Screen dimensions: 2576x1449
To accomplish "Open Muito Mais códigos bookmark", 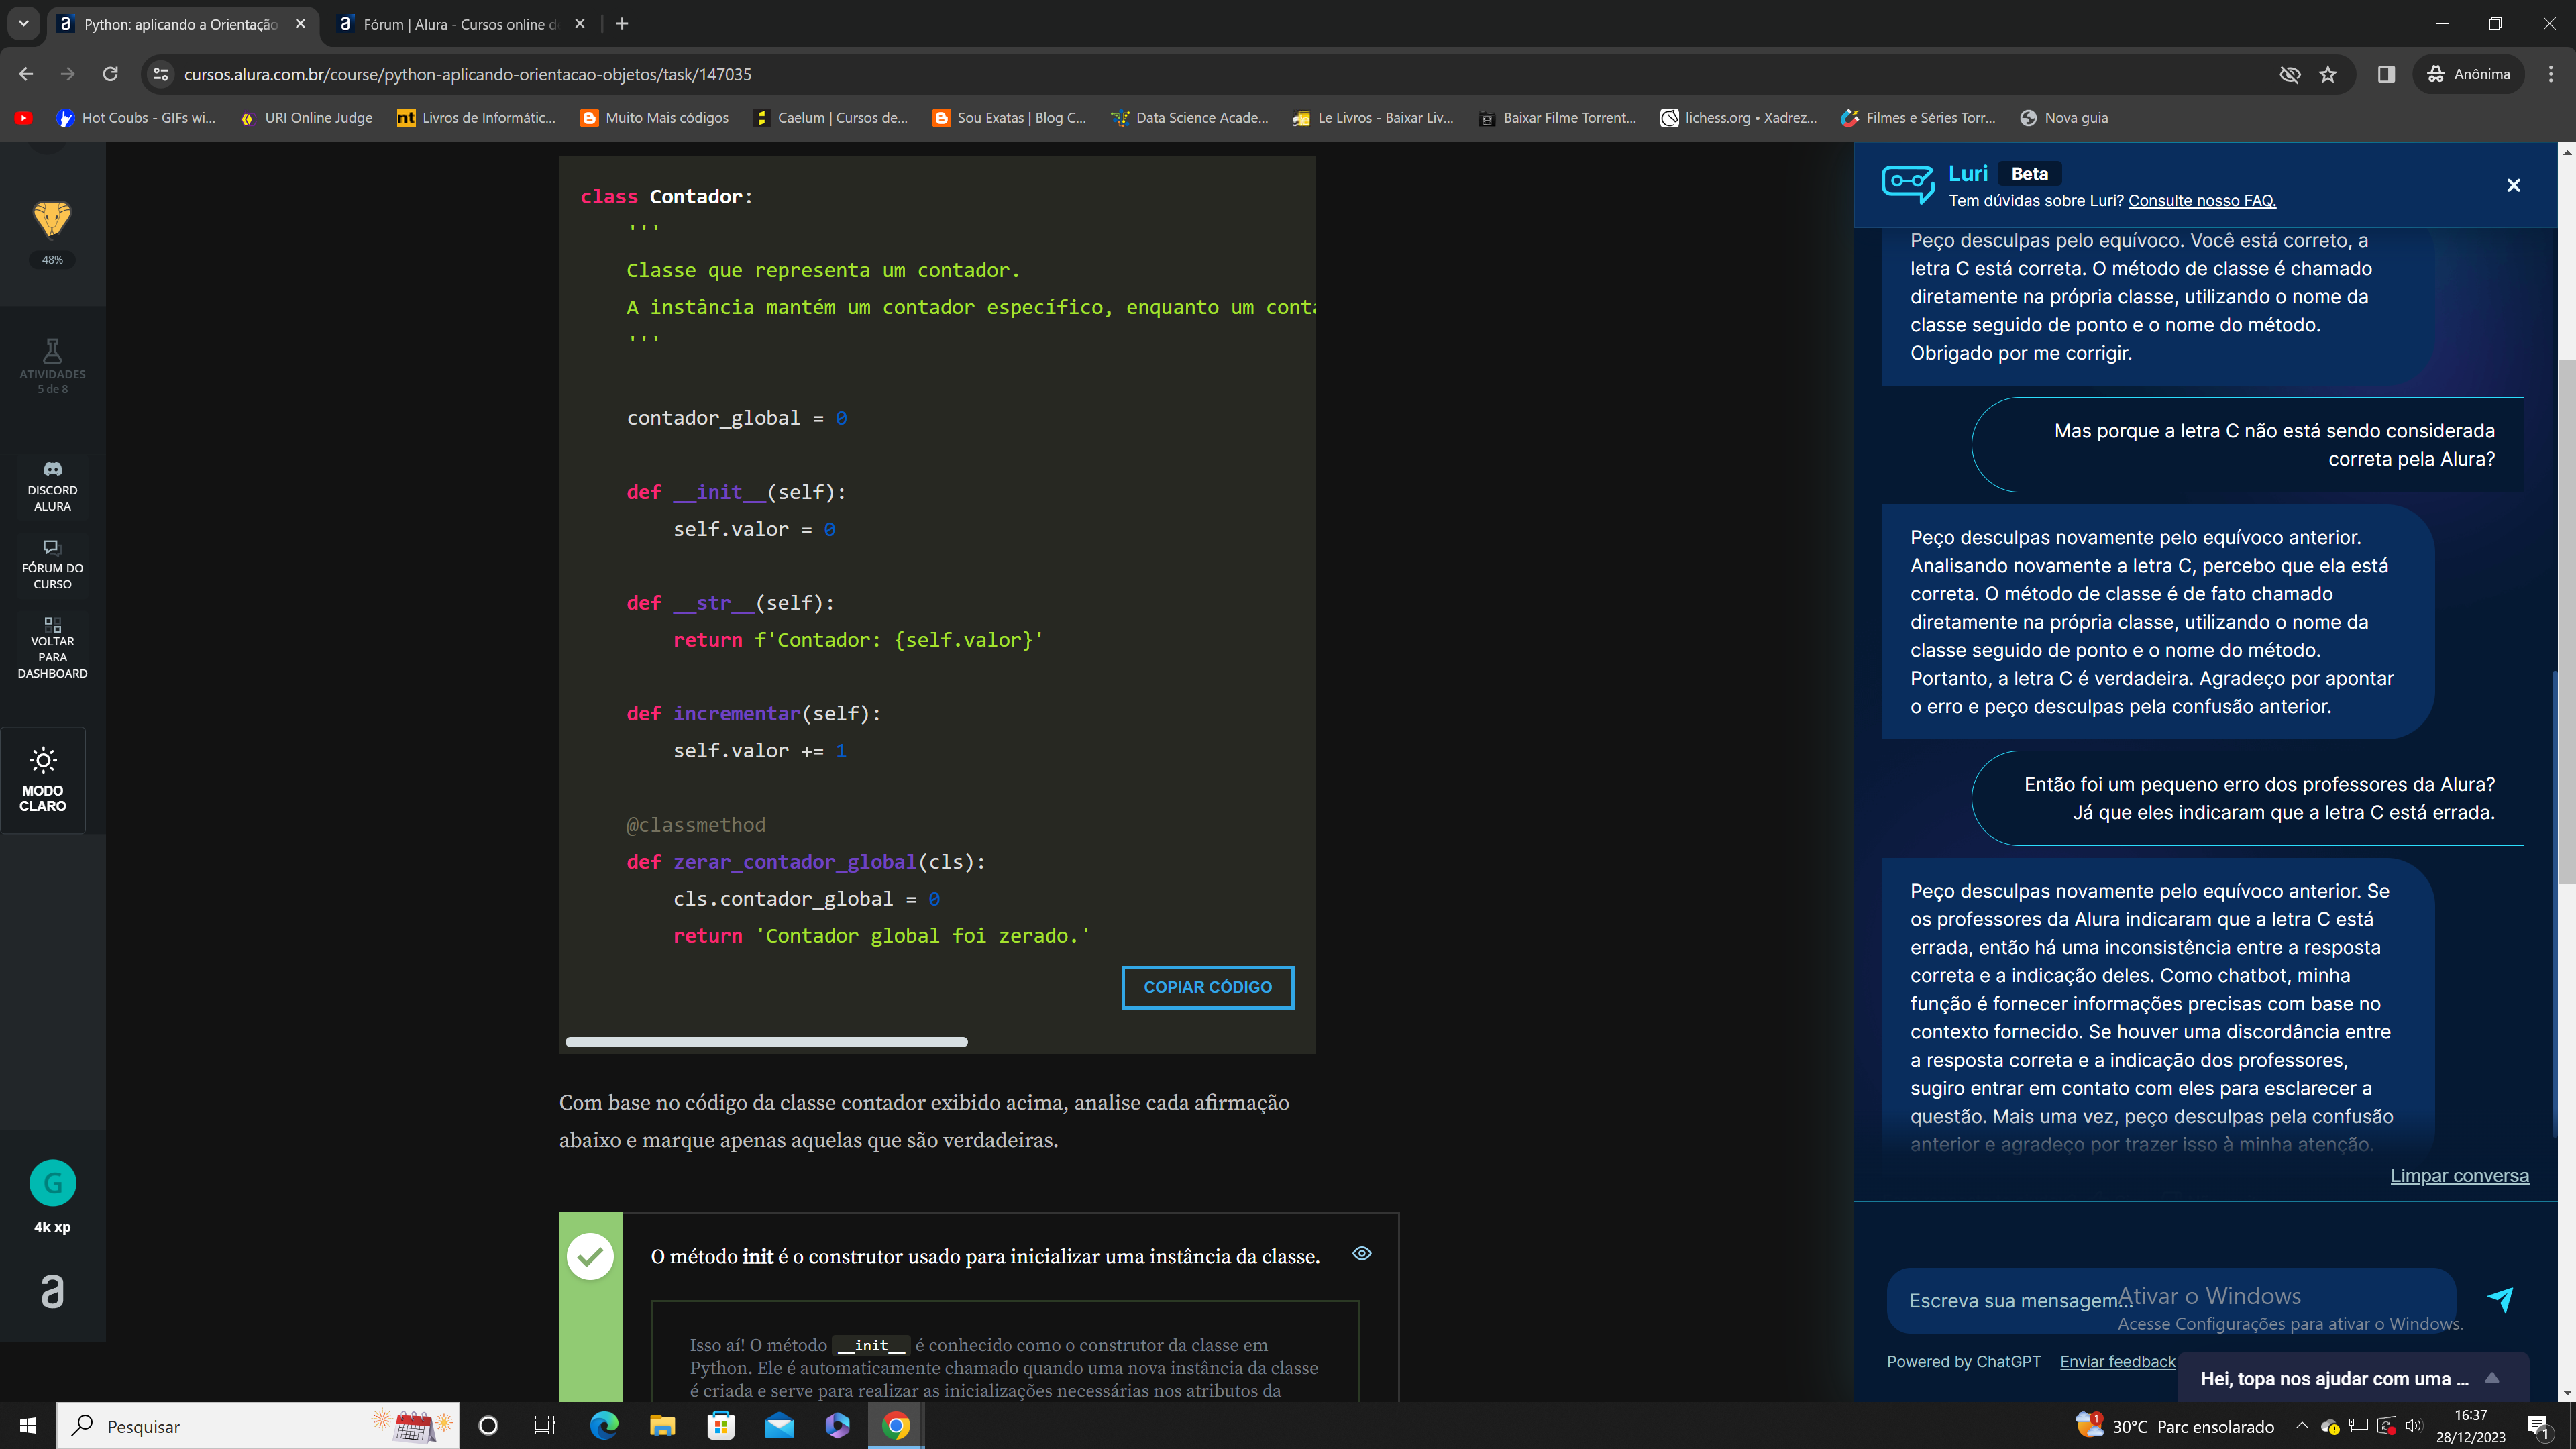I will tap(655, 118).
